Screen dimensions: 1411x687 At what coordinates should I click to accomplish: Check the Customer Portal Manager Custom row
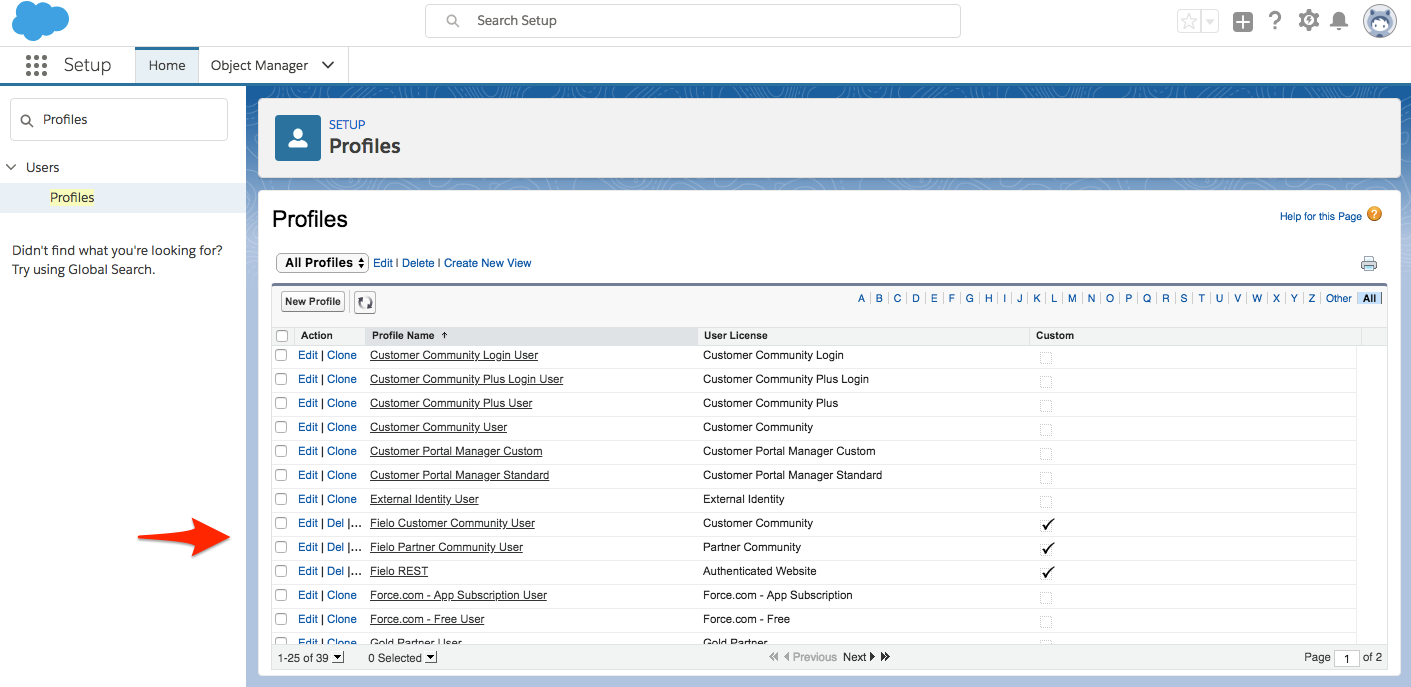coord(281,451)
